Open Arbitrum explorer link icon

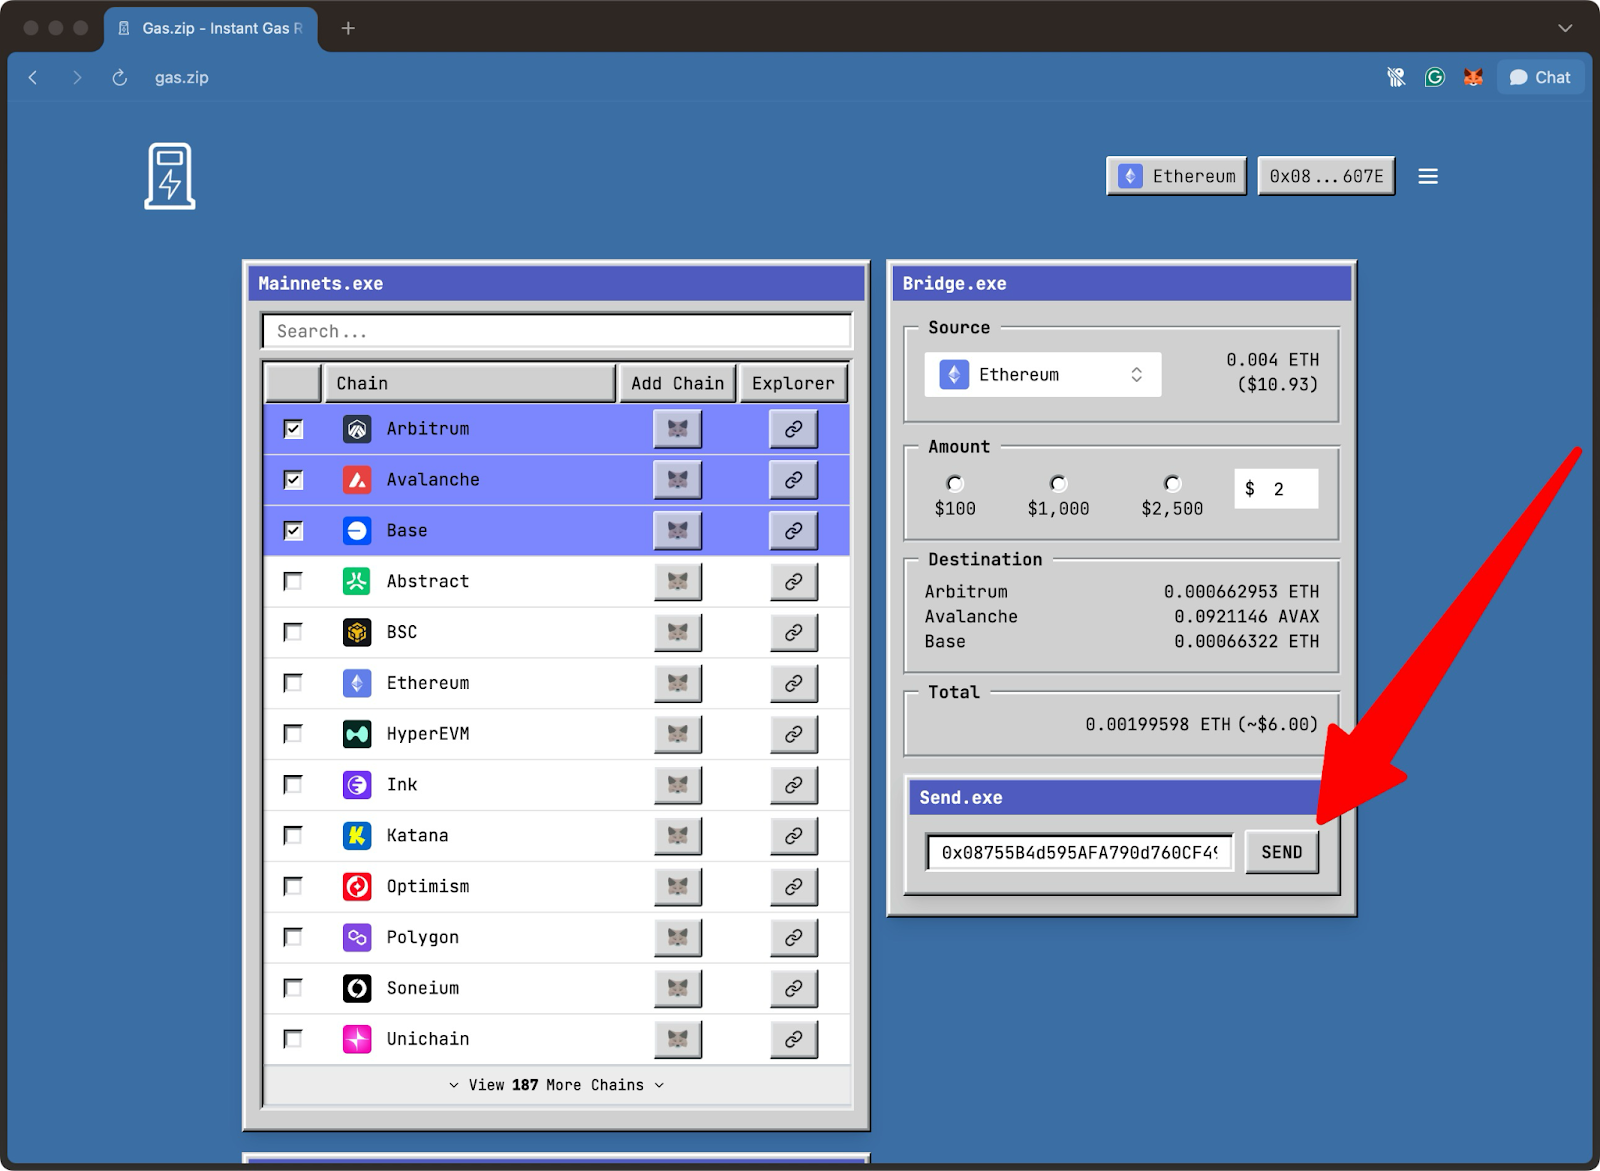coord(794,429)
